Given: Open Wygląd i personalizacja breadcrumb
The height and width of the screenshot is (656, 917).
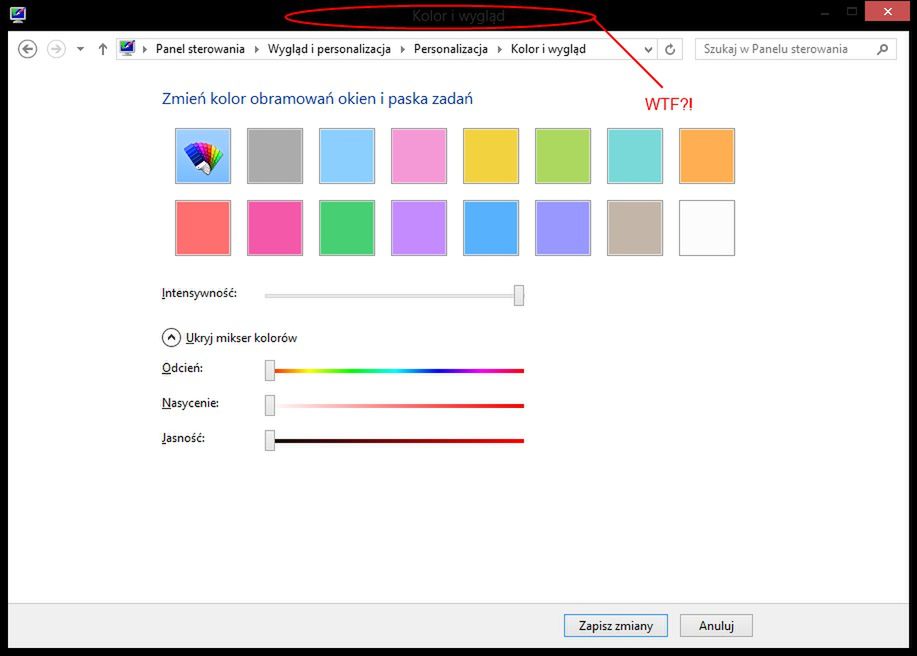Looking at the screenshot, I should tap(329, 49).
